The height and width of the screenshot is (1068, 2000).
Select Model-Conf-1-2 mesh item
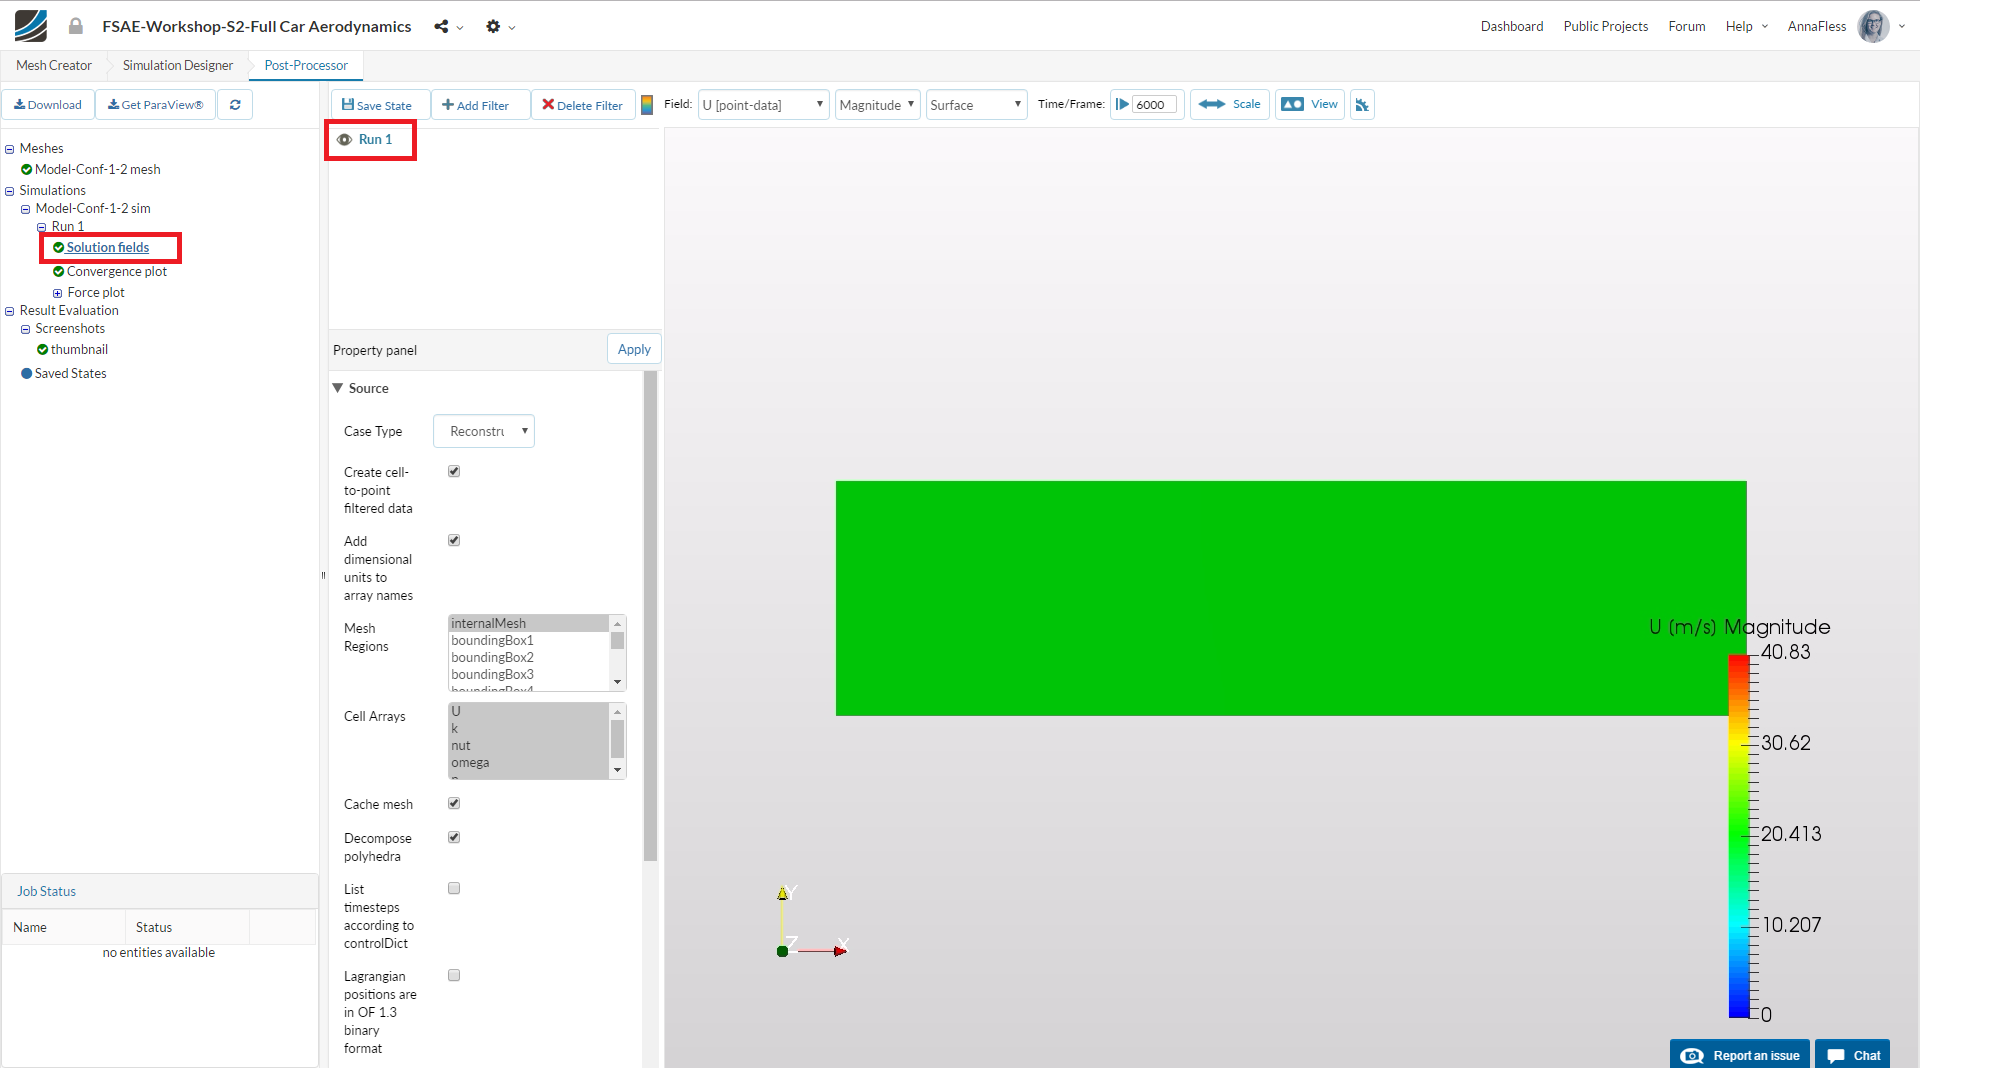tap(97, 169)
